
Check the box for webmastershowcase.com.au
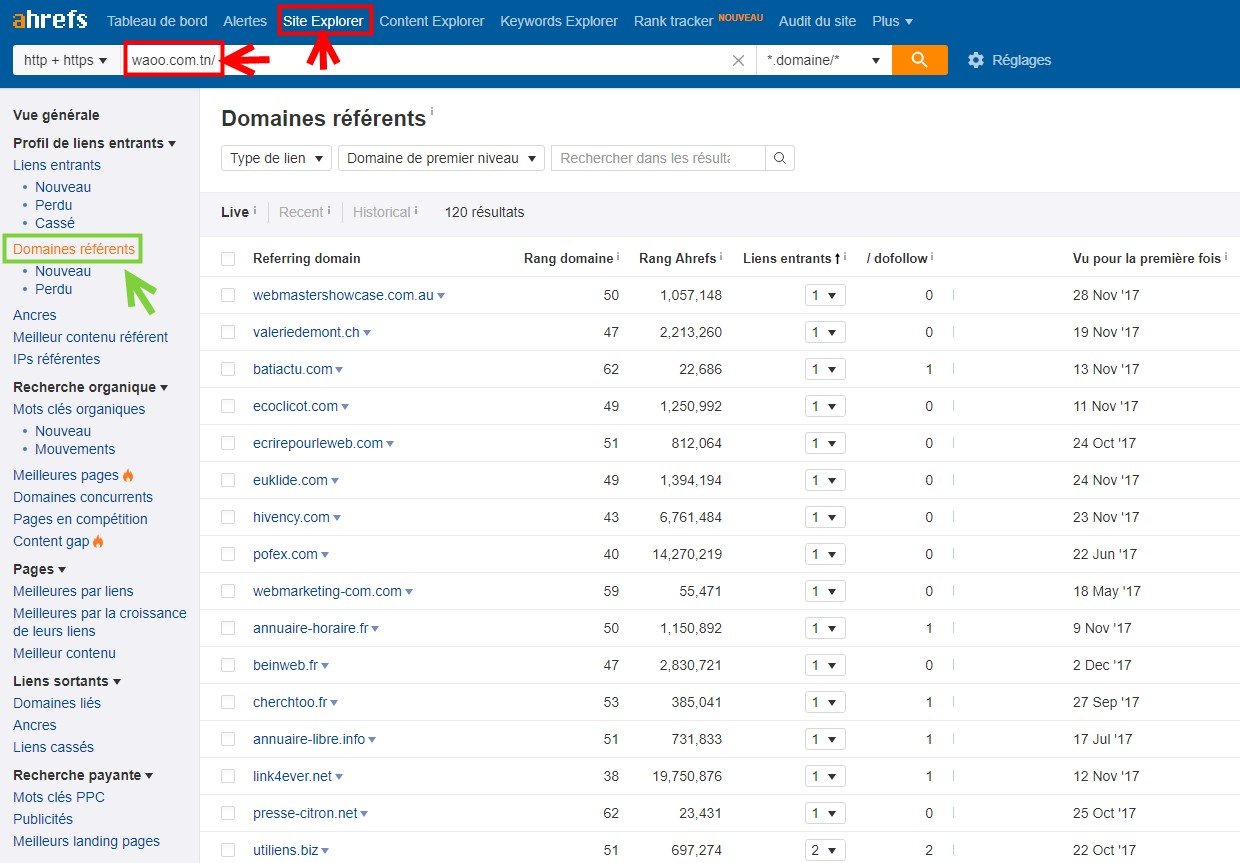[x=228, y=295]
